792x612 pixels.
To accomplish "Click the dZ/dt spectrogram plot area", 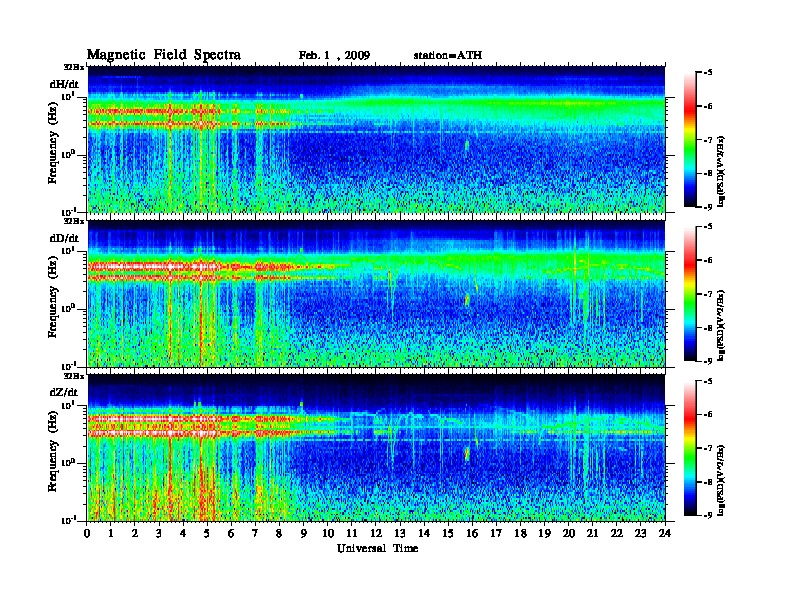I will [x=376, y=448].
